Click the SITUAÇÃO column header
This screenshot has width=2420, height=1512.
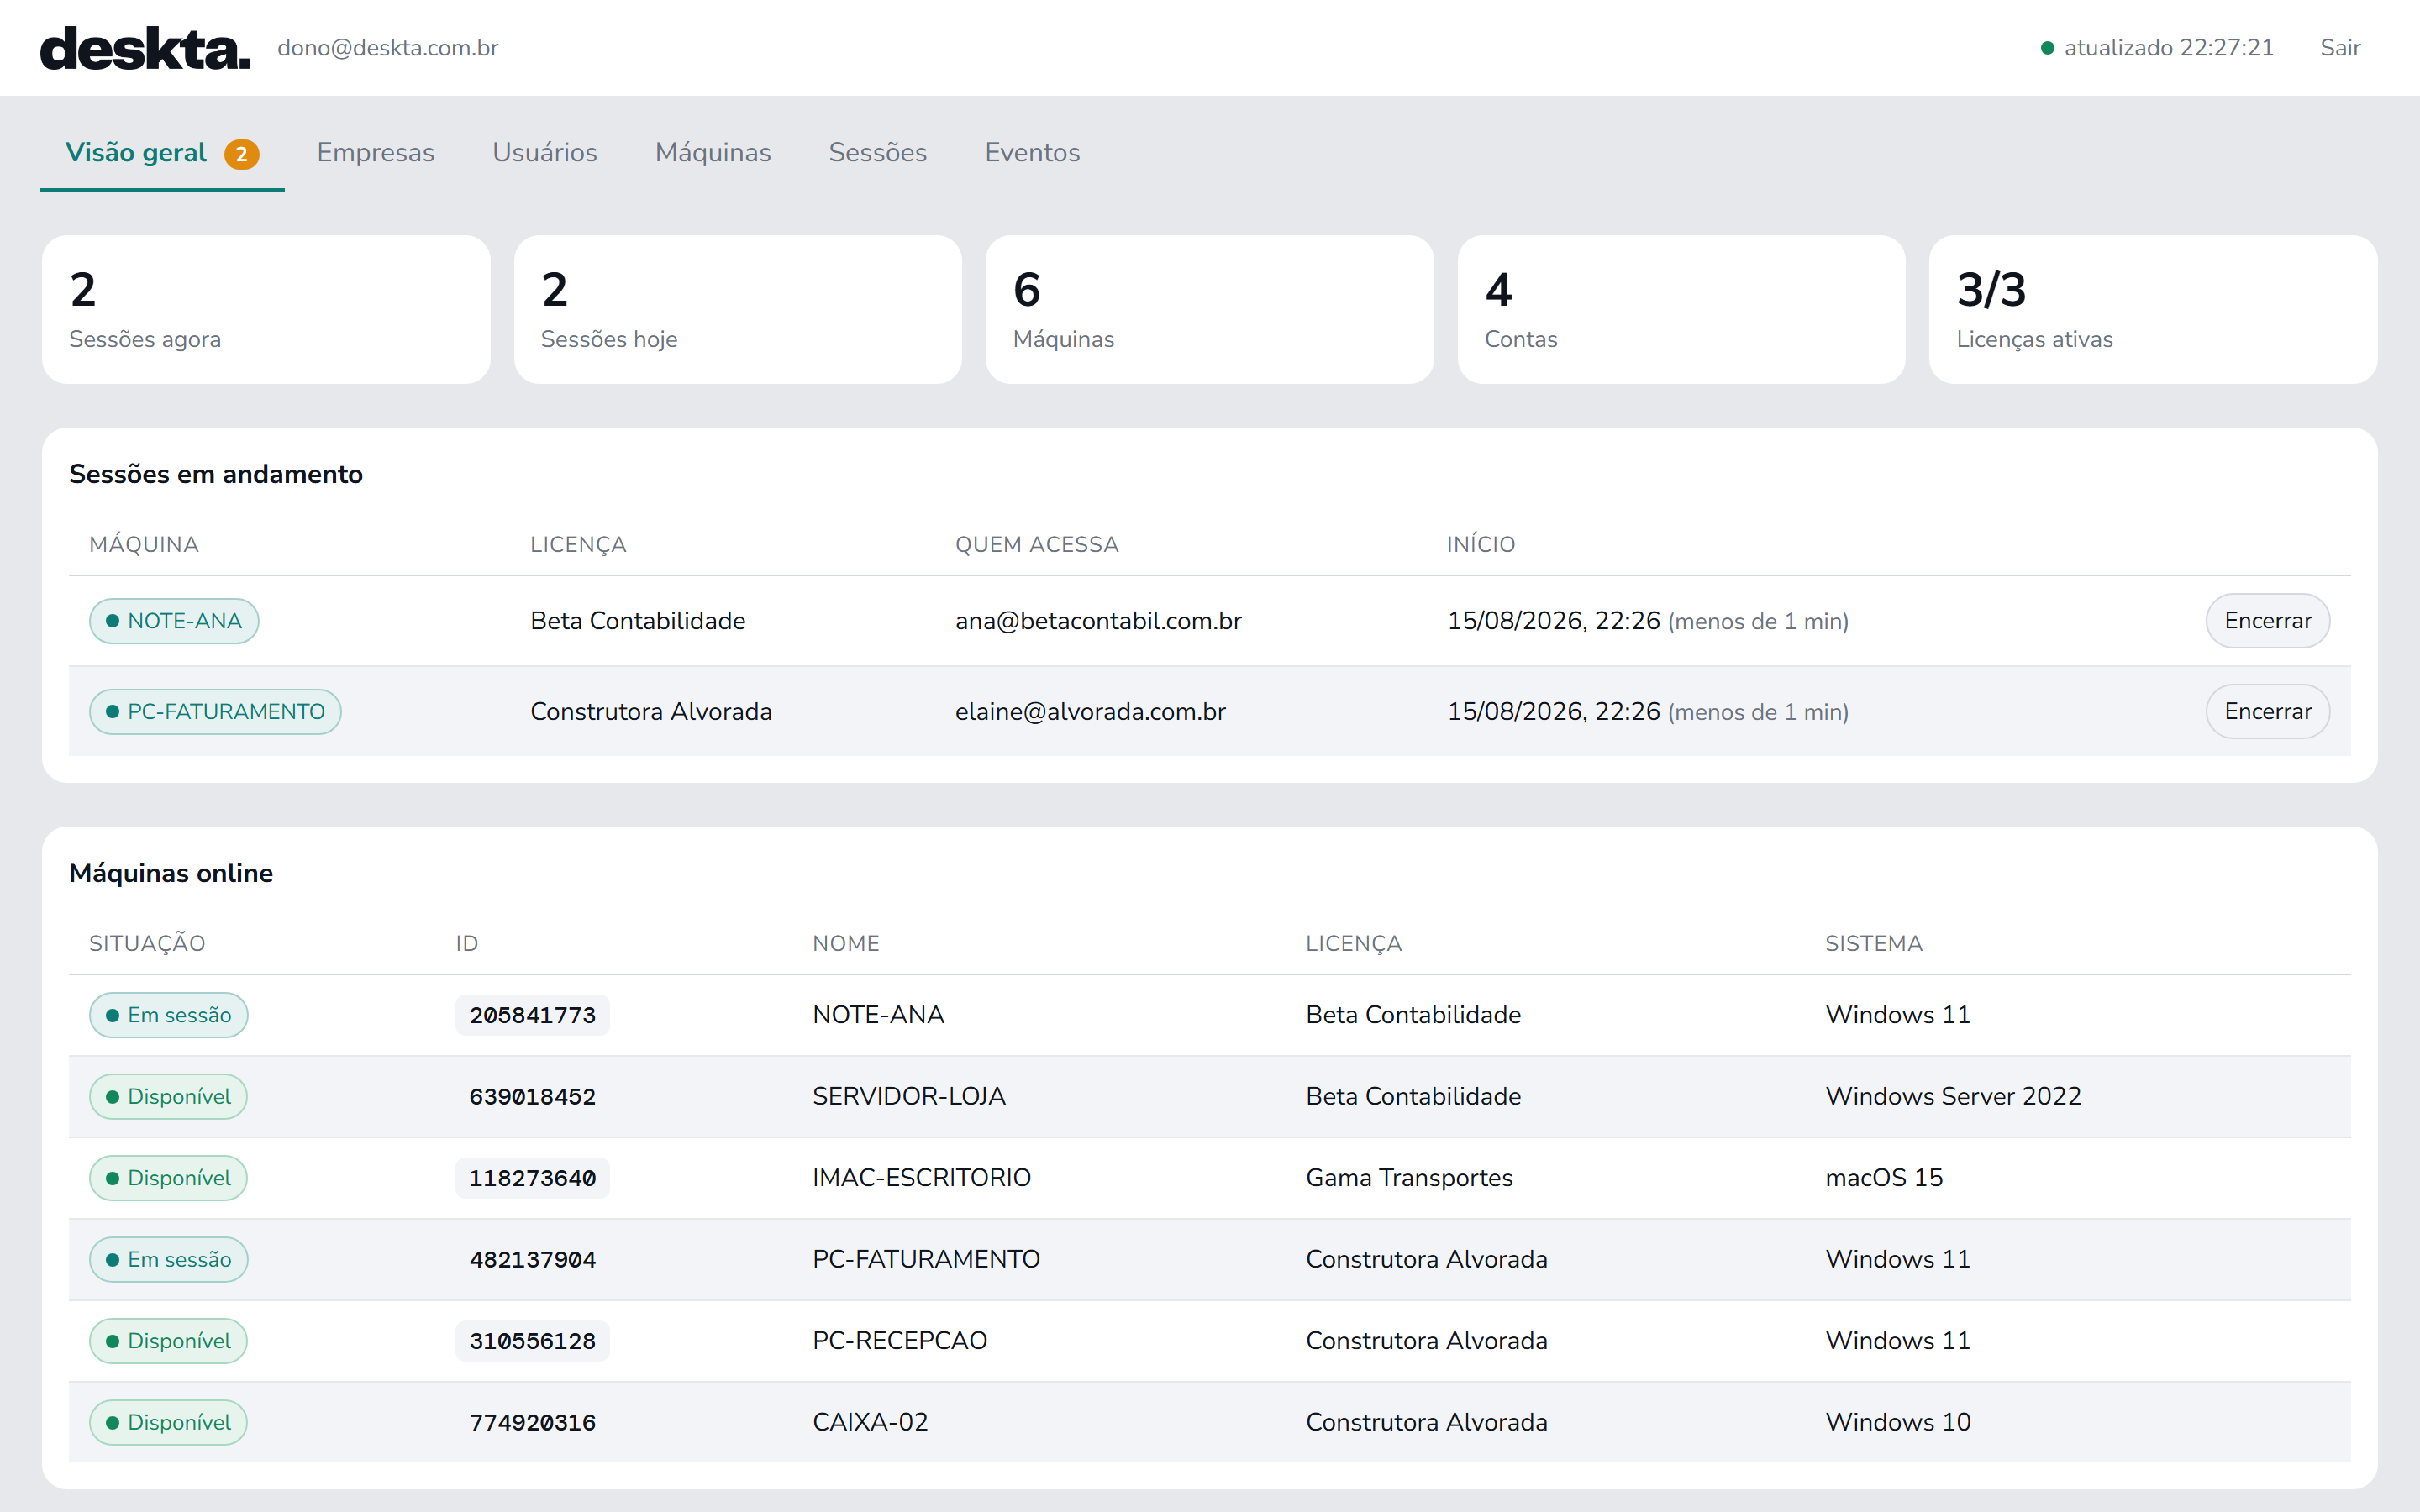[x=147, y=943]
